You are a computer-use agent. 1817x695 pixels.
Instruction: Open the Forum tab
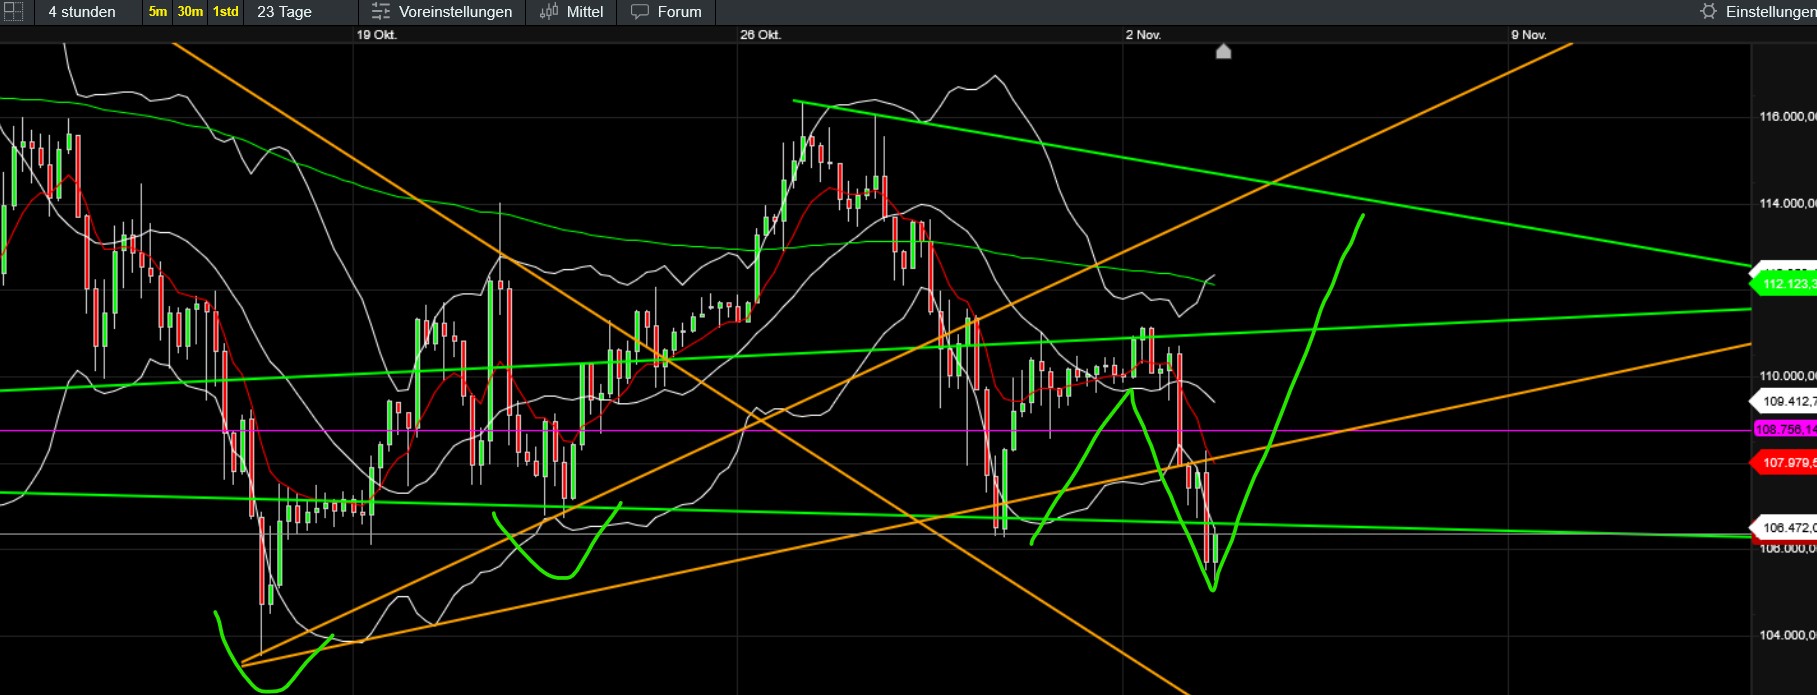[x=679, y=12]
